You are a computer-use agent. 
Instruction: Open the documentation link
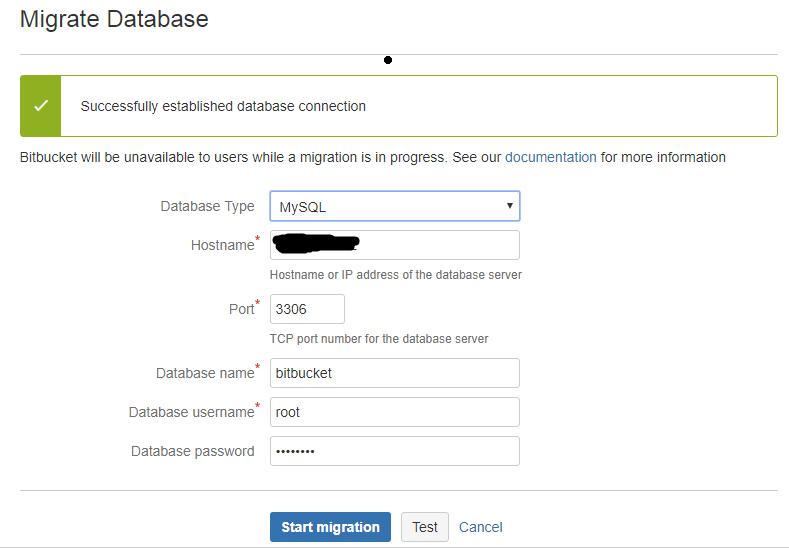pyautogui.click(x=550, y=157)
